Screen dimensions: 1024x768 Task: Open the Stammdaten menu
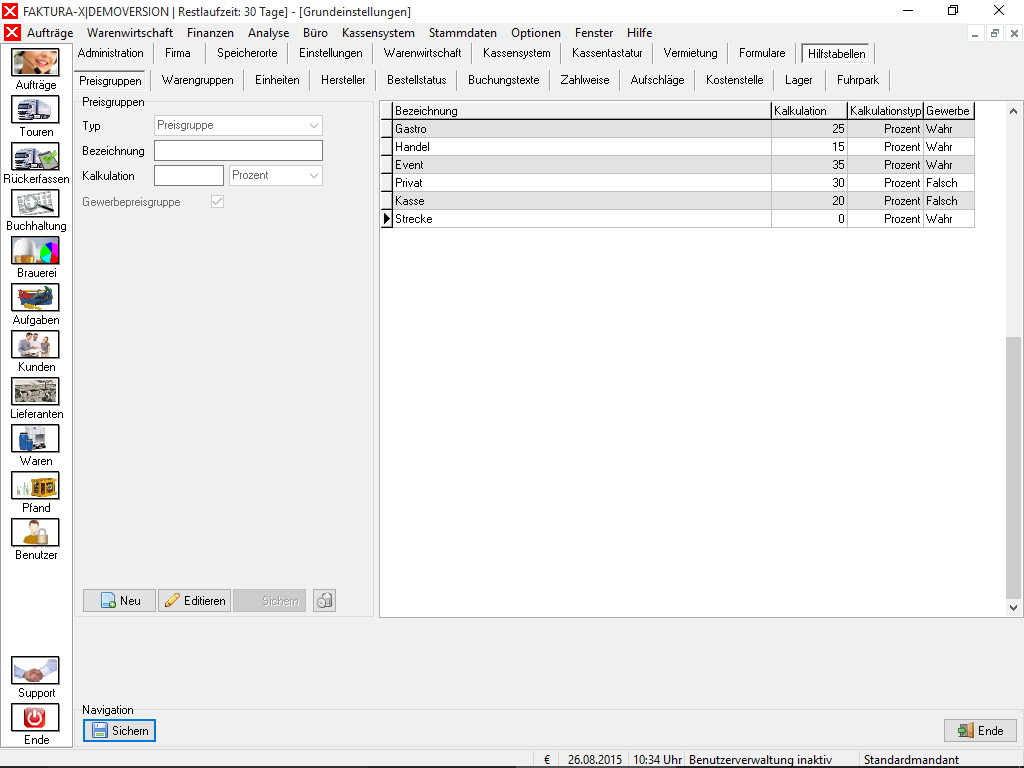(462, 33)
